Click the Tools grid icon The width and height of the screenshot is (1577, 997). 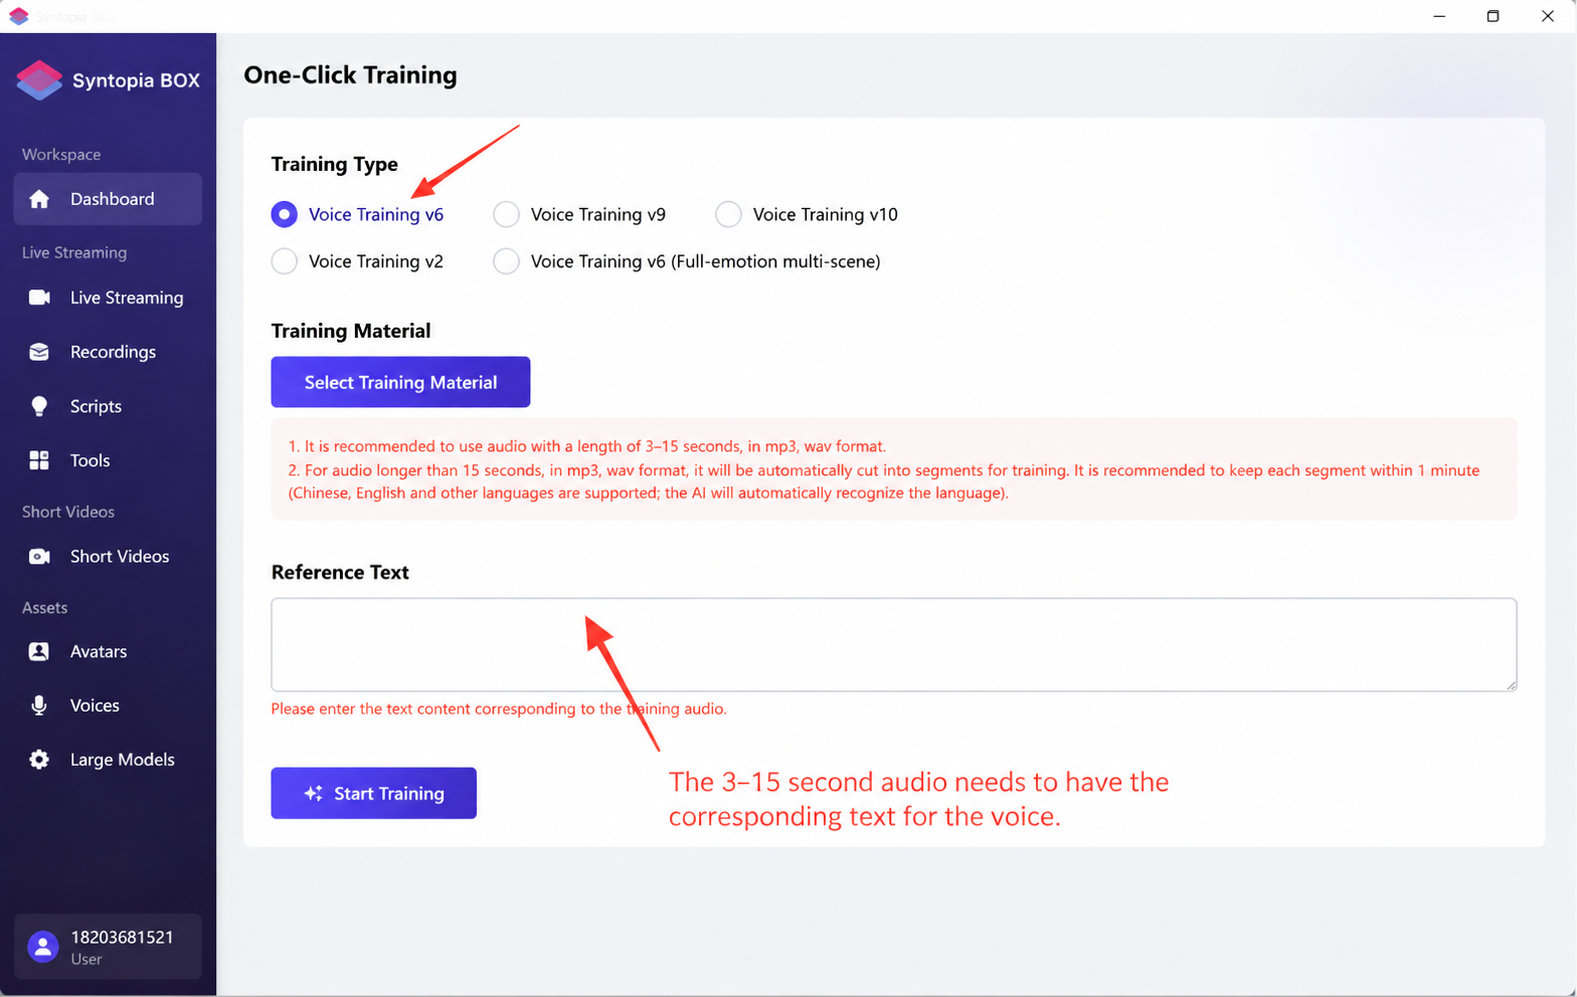tap(39, 460)
